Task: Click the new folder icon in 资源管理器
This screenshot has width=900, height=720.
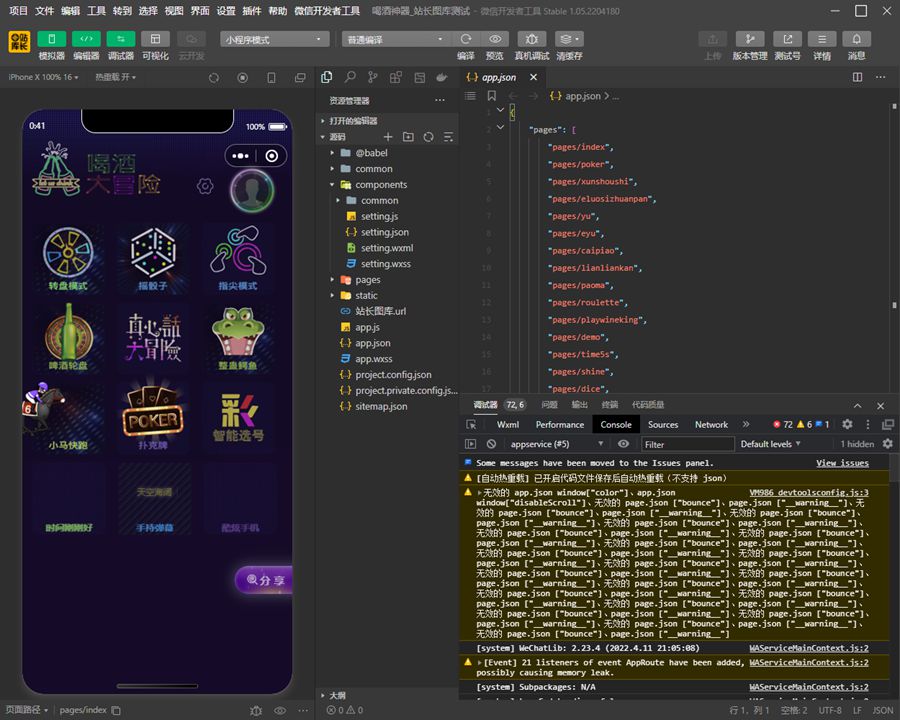Action: coord(408,137)
